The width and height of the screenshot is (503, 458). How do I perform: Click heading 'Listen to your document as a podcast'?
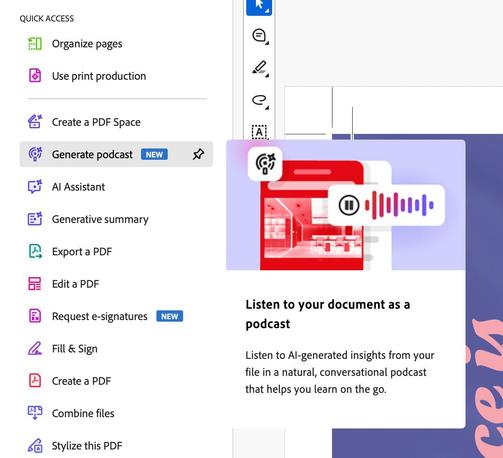click(x=328, y=314)
